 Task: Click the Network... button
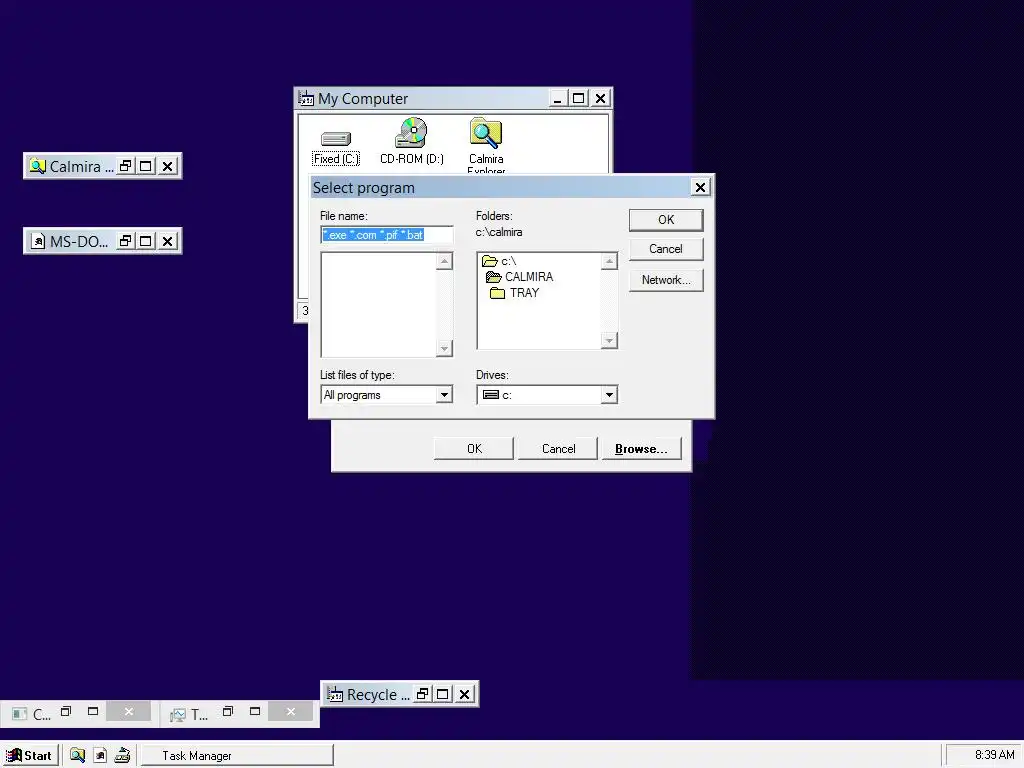666,280
